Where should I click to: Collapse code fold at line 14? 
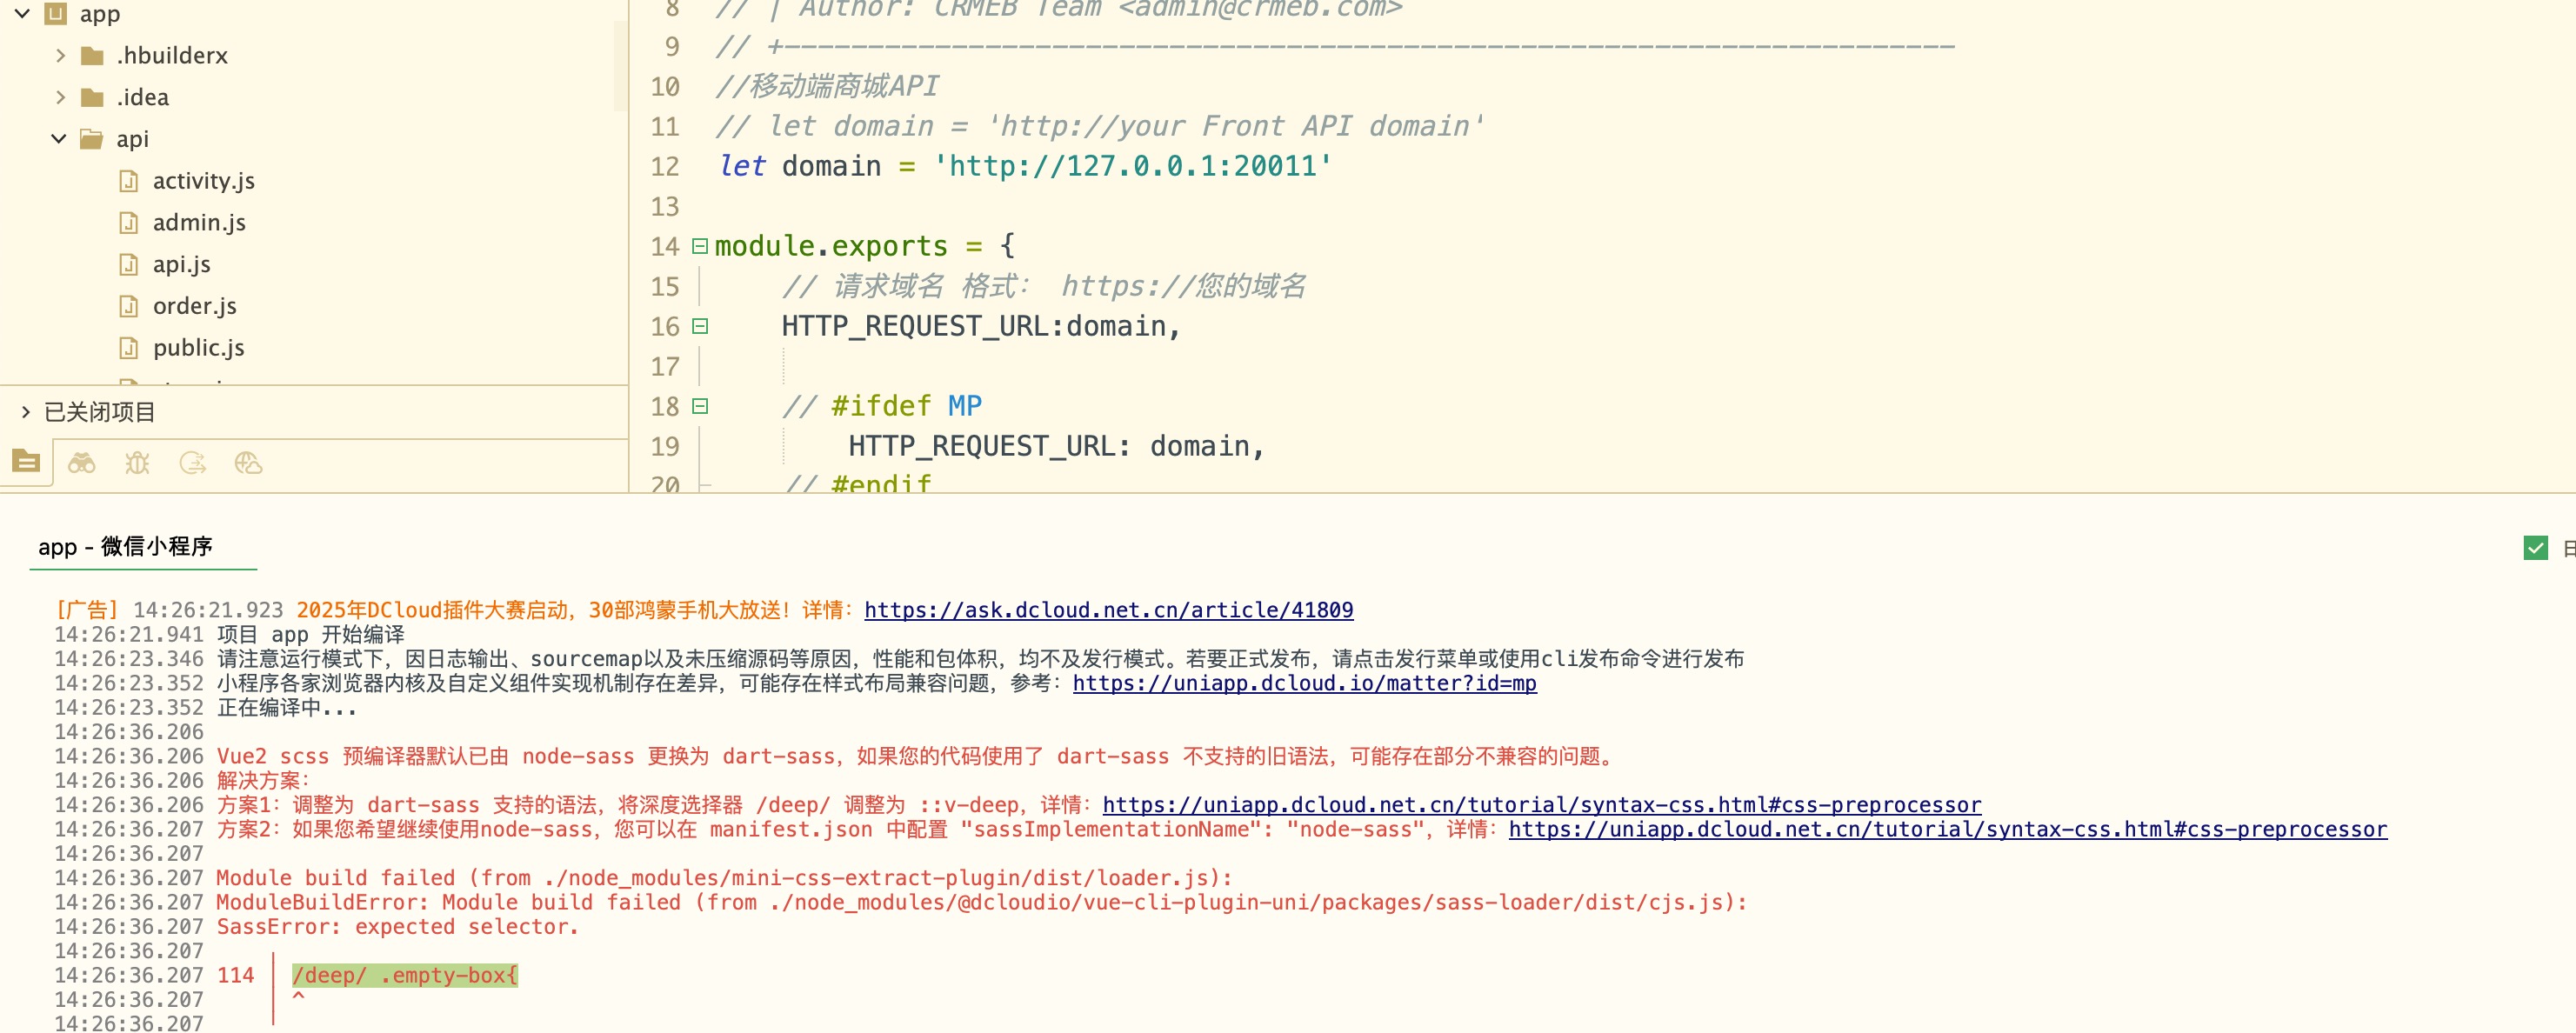[700, 246]
